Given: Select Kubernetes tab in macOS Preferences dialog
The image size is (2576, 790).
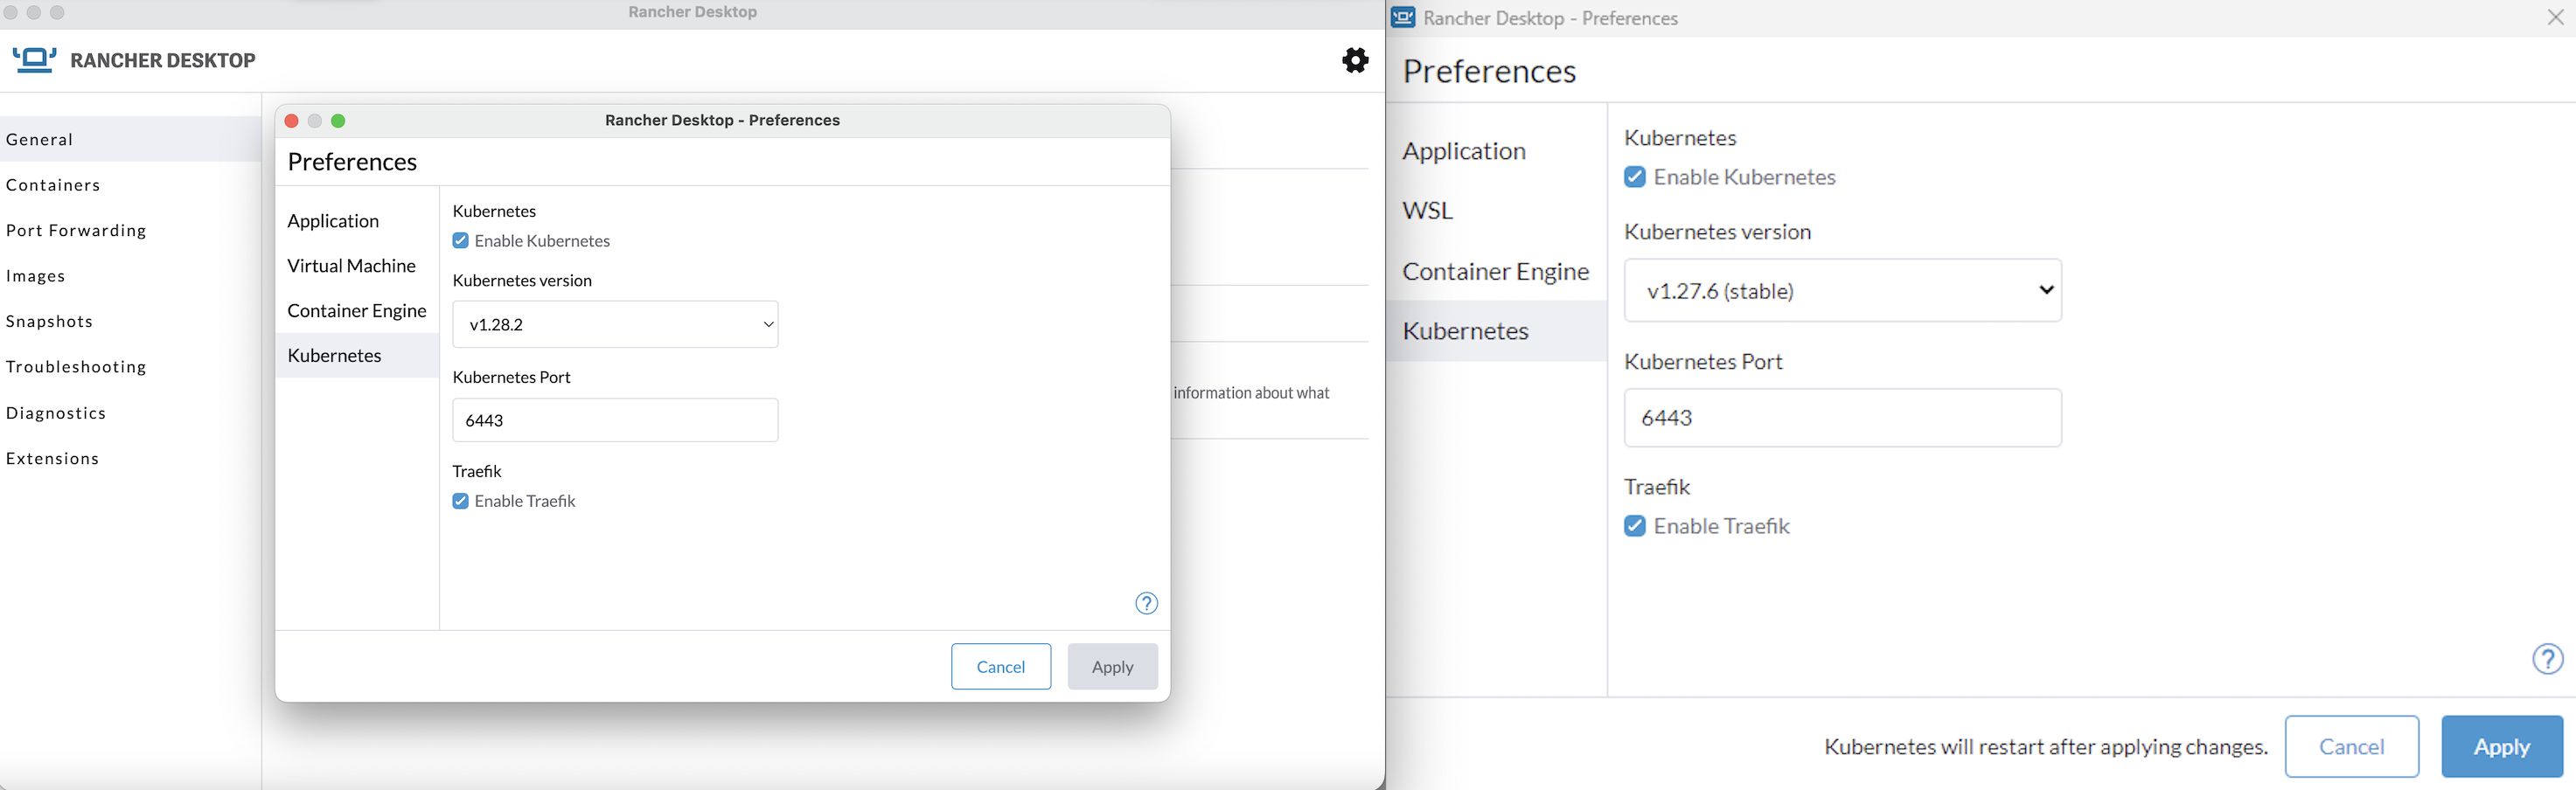Looking at the screenshot, I should [x=357, y=355].
